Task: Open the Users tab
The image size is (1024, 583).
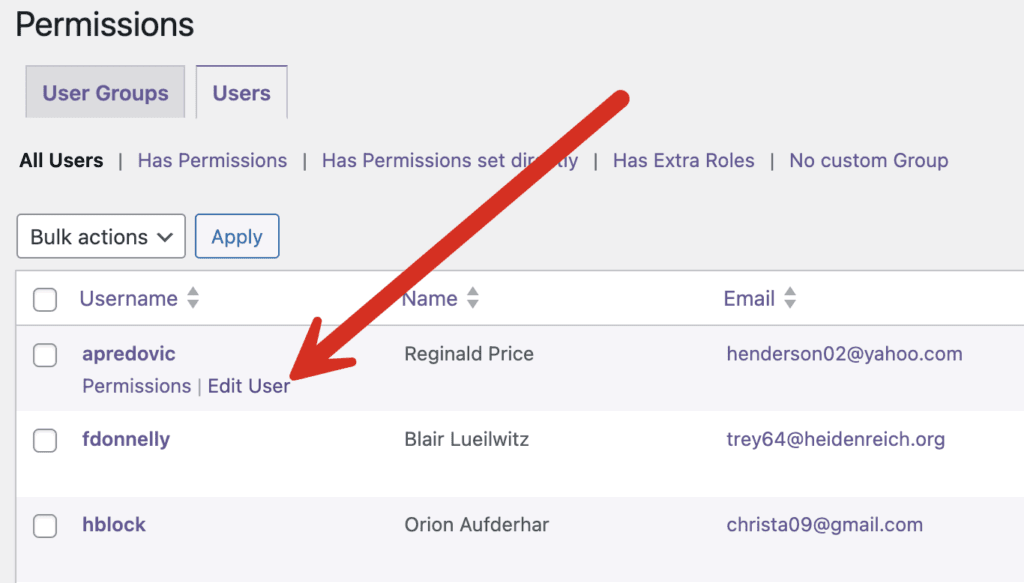Action: pos(241,93)
